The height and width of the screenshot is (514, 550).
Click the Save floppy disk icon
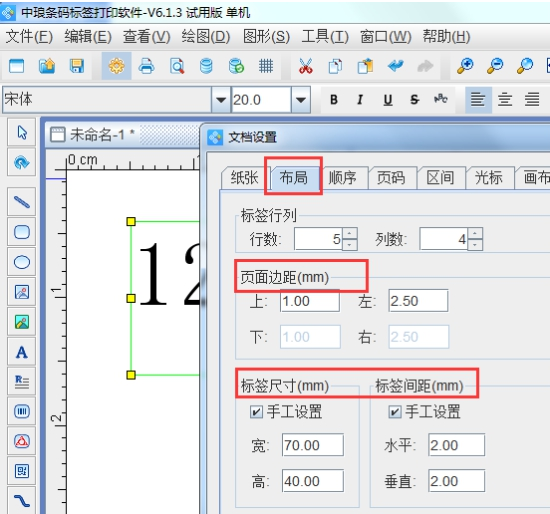click(77, 66)
